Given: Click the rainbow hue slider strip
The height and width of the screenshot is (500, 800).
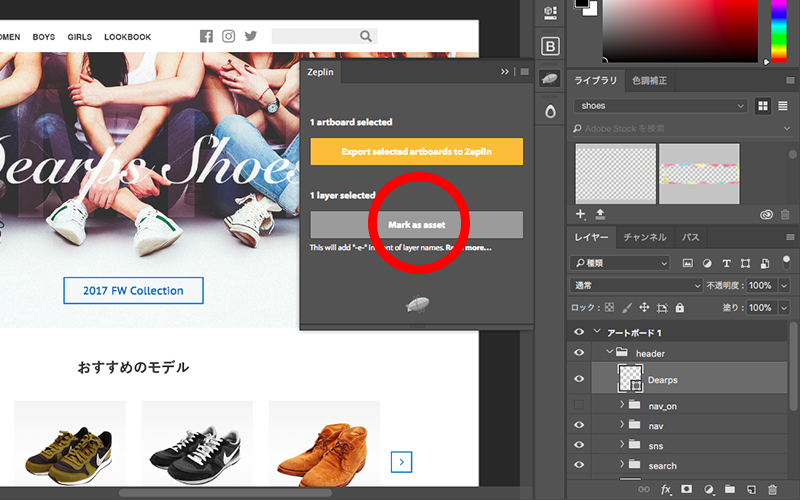Looking at the screenshot, I should 777,30.
